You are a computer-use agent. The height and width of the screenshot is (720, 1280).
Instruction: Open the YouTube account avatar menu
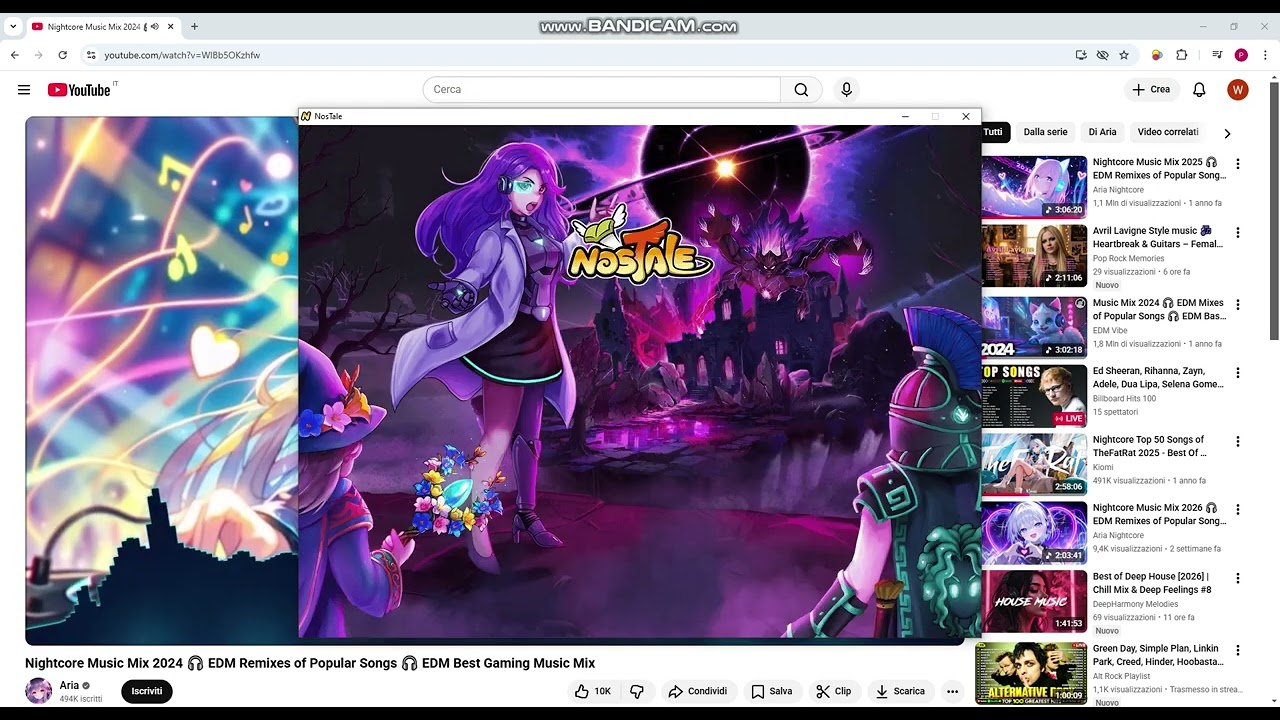[x=1238, y=90]
